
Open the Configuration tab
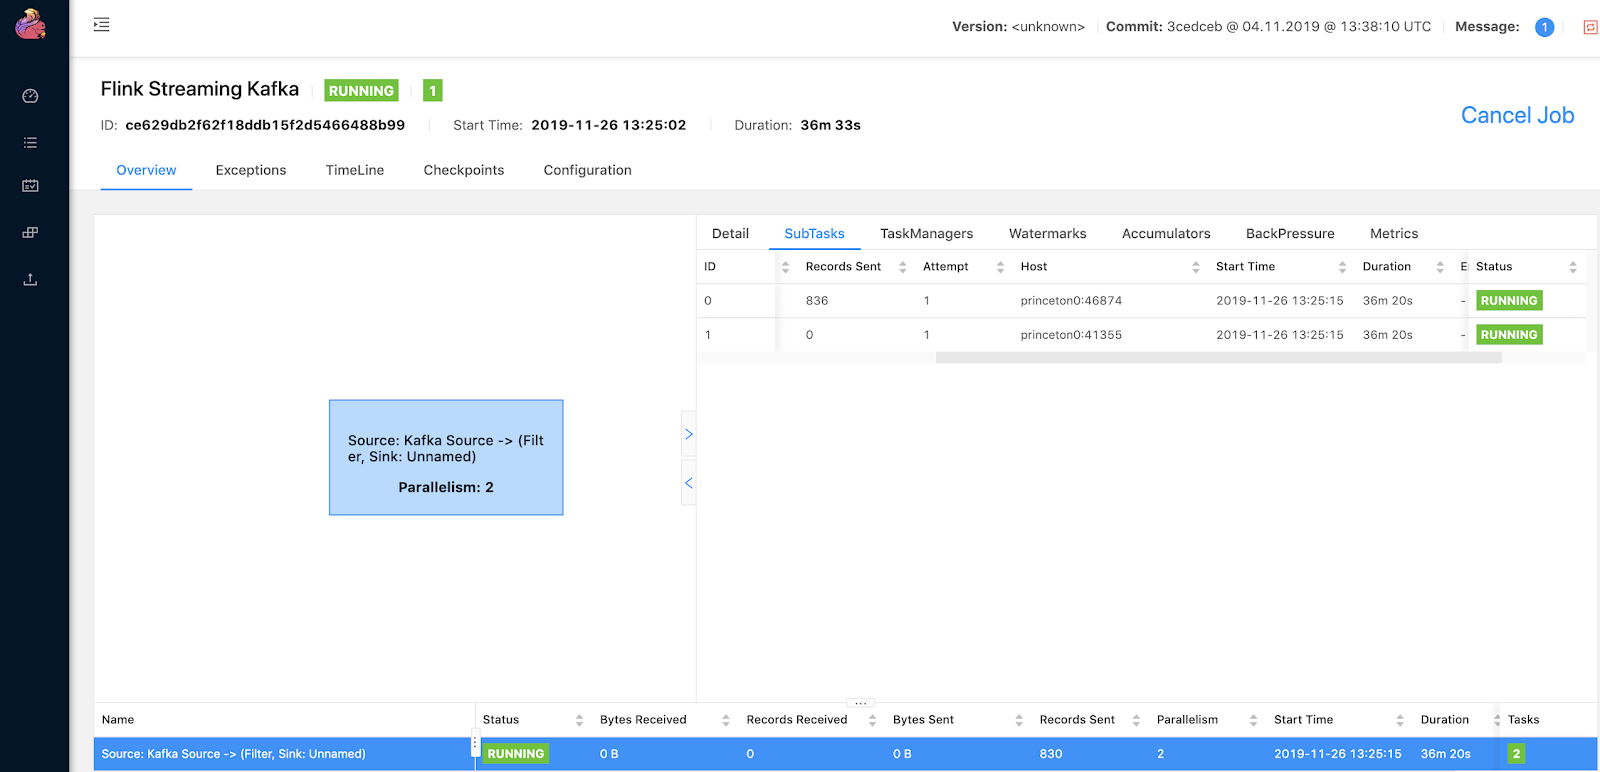(588, 170)
